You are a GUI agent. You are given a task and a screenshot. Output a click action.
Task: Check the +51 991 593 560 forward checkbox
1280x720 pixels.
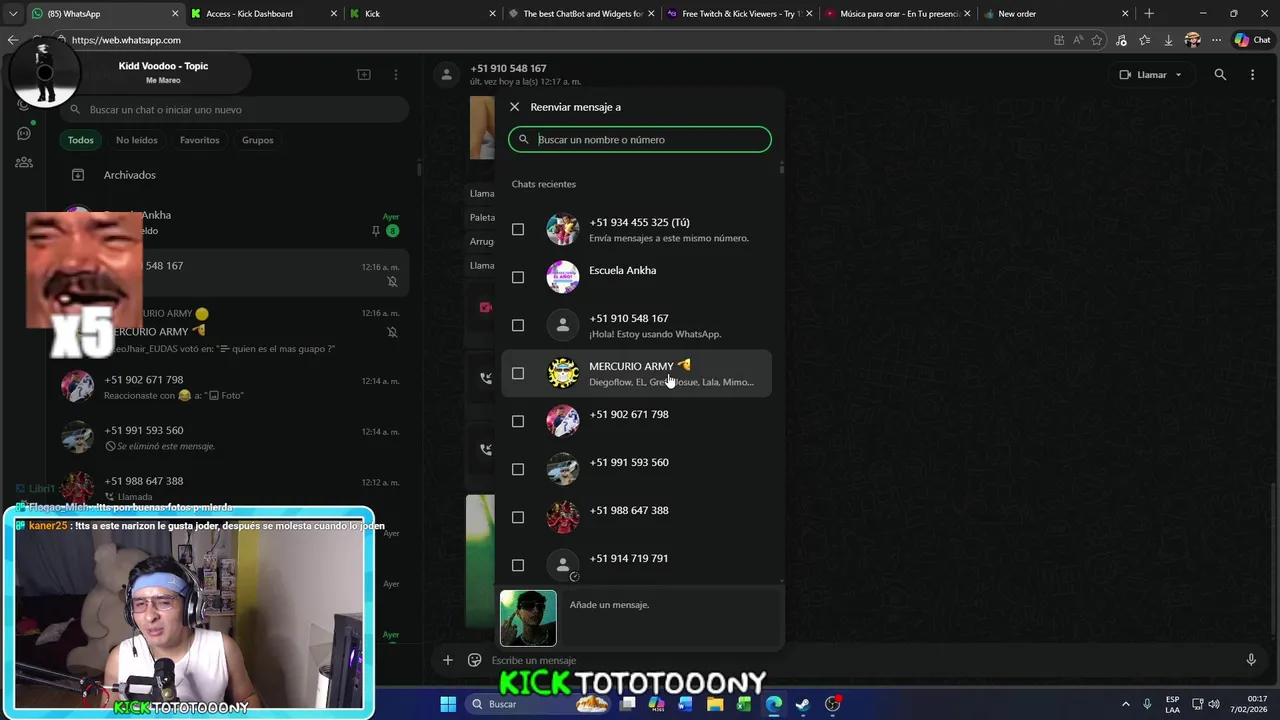click(518, 469)
